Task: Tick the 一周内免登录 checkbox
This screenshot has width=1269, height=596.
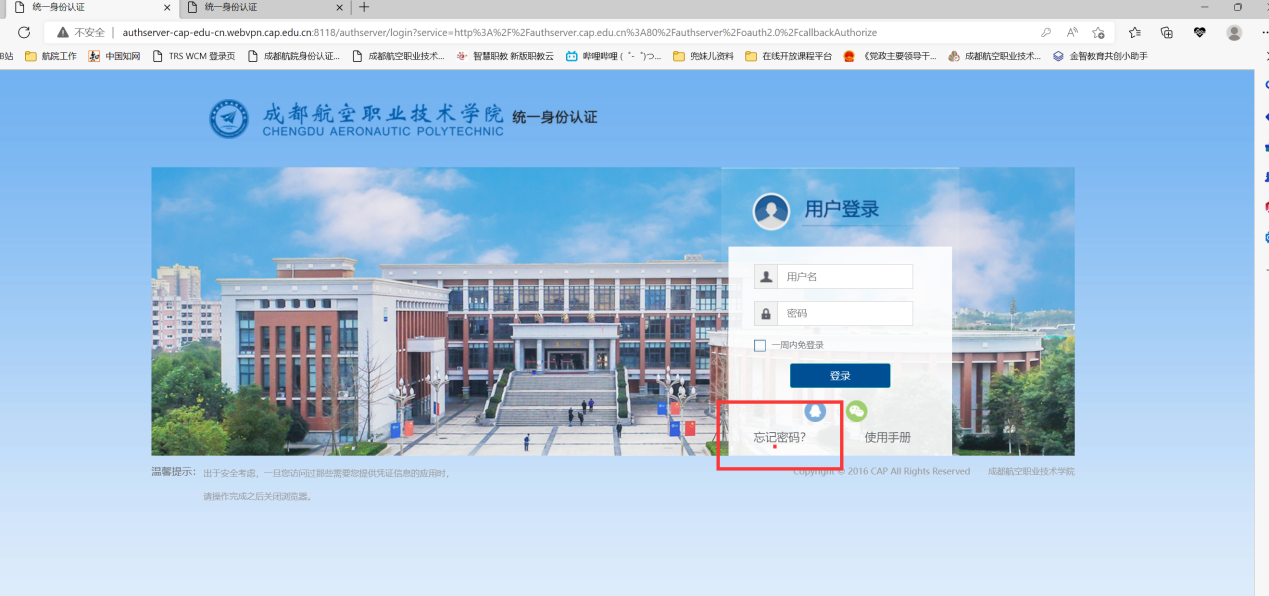Action: pyautogui.click(x=760, y=345)
